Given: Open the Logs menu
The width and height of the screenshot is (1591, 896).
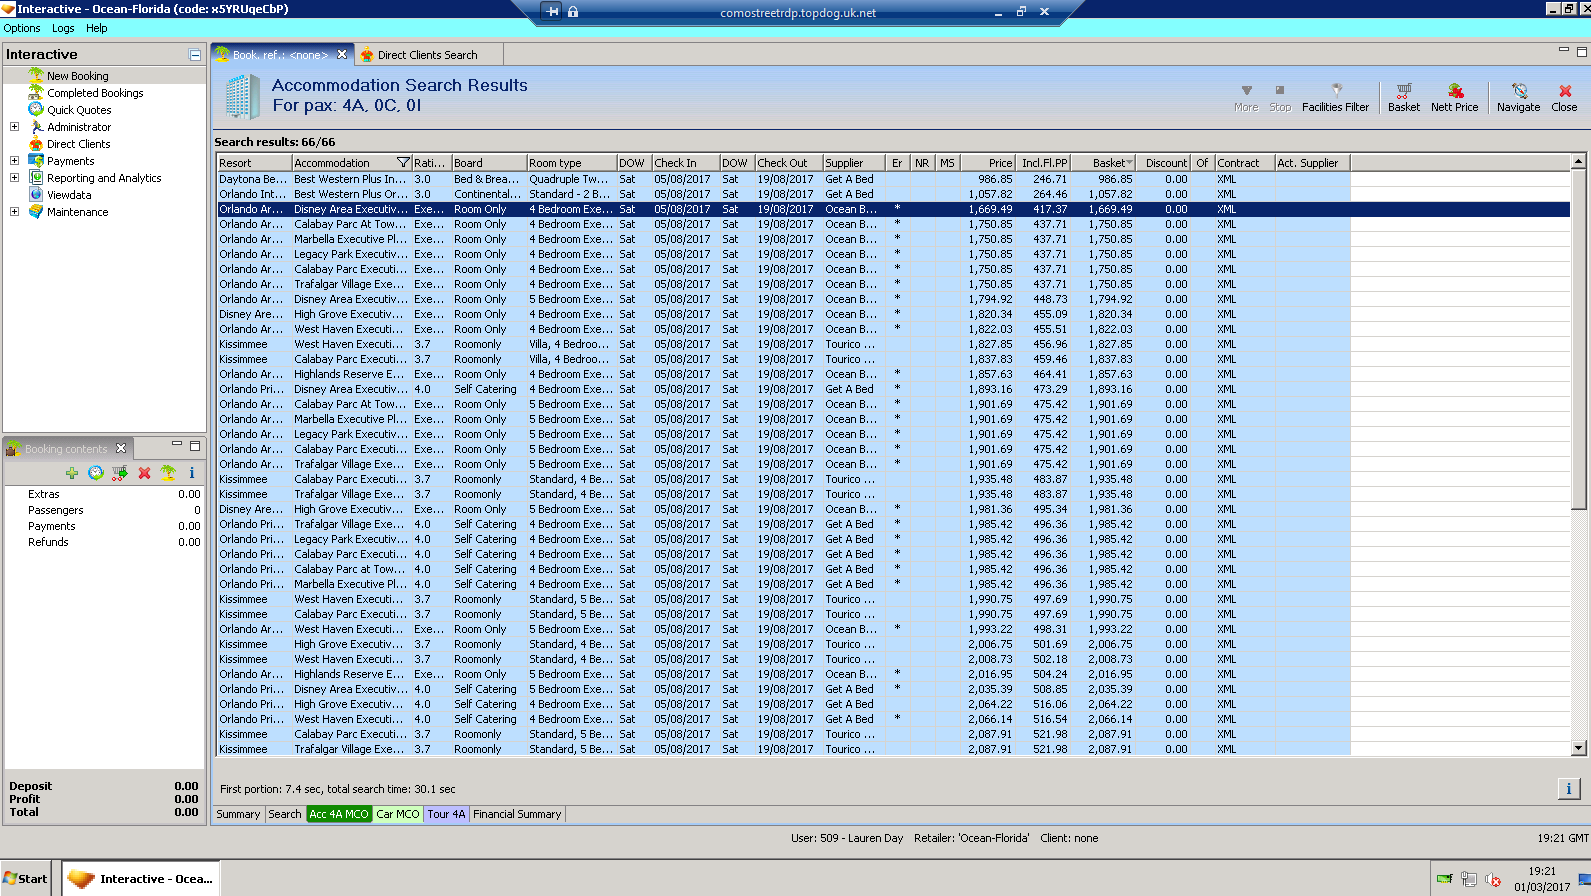Looking at the screenshot, I should pyautogui.click(x=63, y=28).
